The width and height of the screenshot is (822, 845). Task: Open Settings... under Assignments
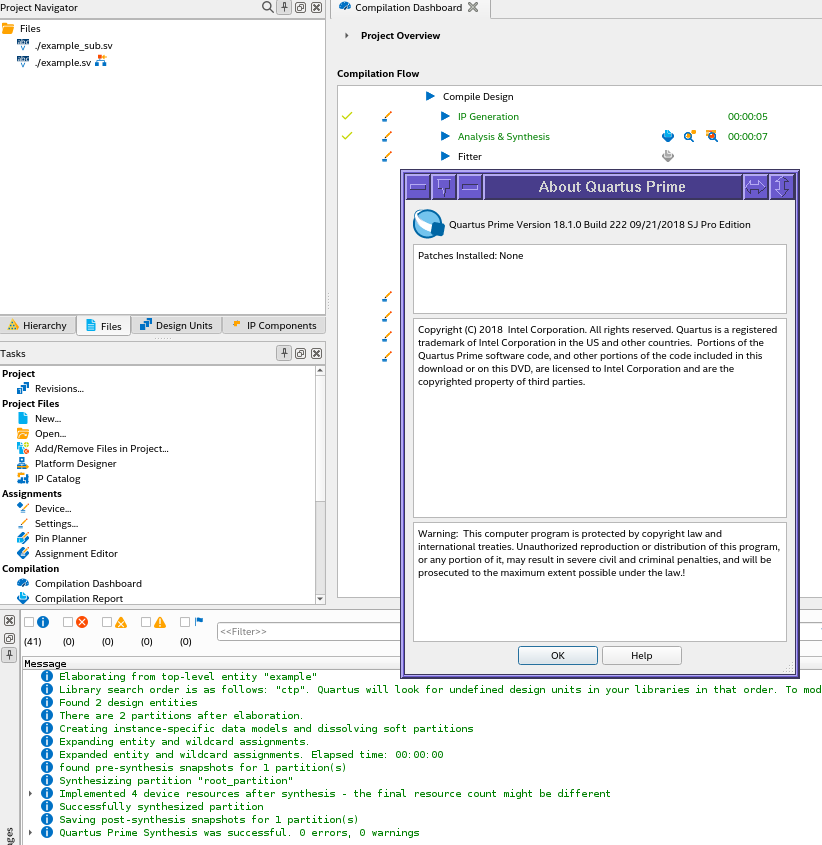[x=57, y=524]
